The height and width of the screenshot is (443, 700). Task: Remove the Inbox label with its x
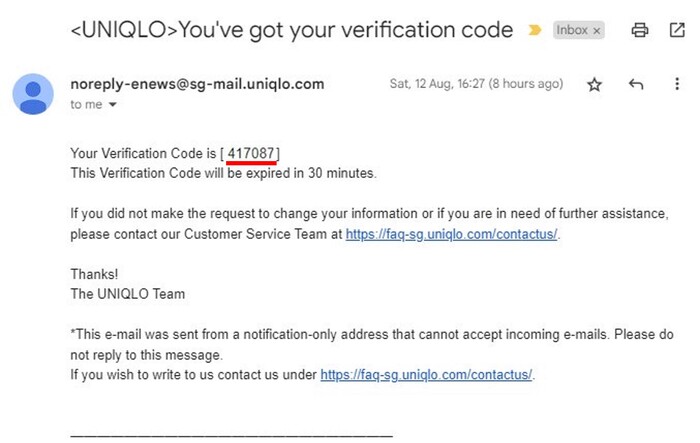tap(597, 31)
